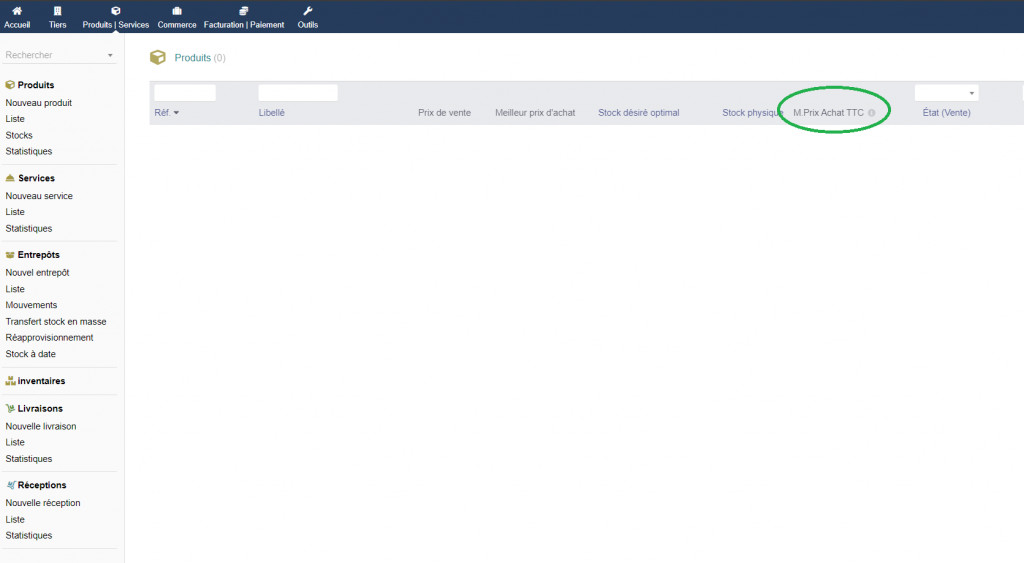Open the Rechercher dropdown arrow
The height and width of the screenshot is (563, 1024).
click(110, 56)
